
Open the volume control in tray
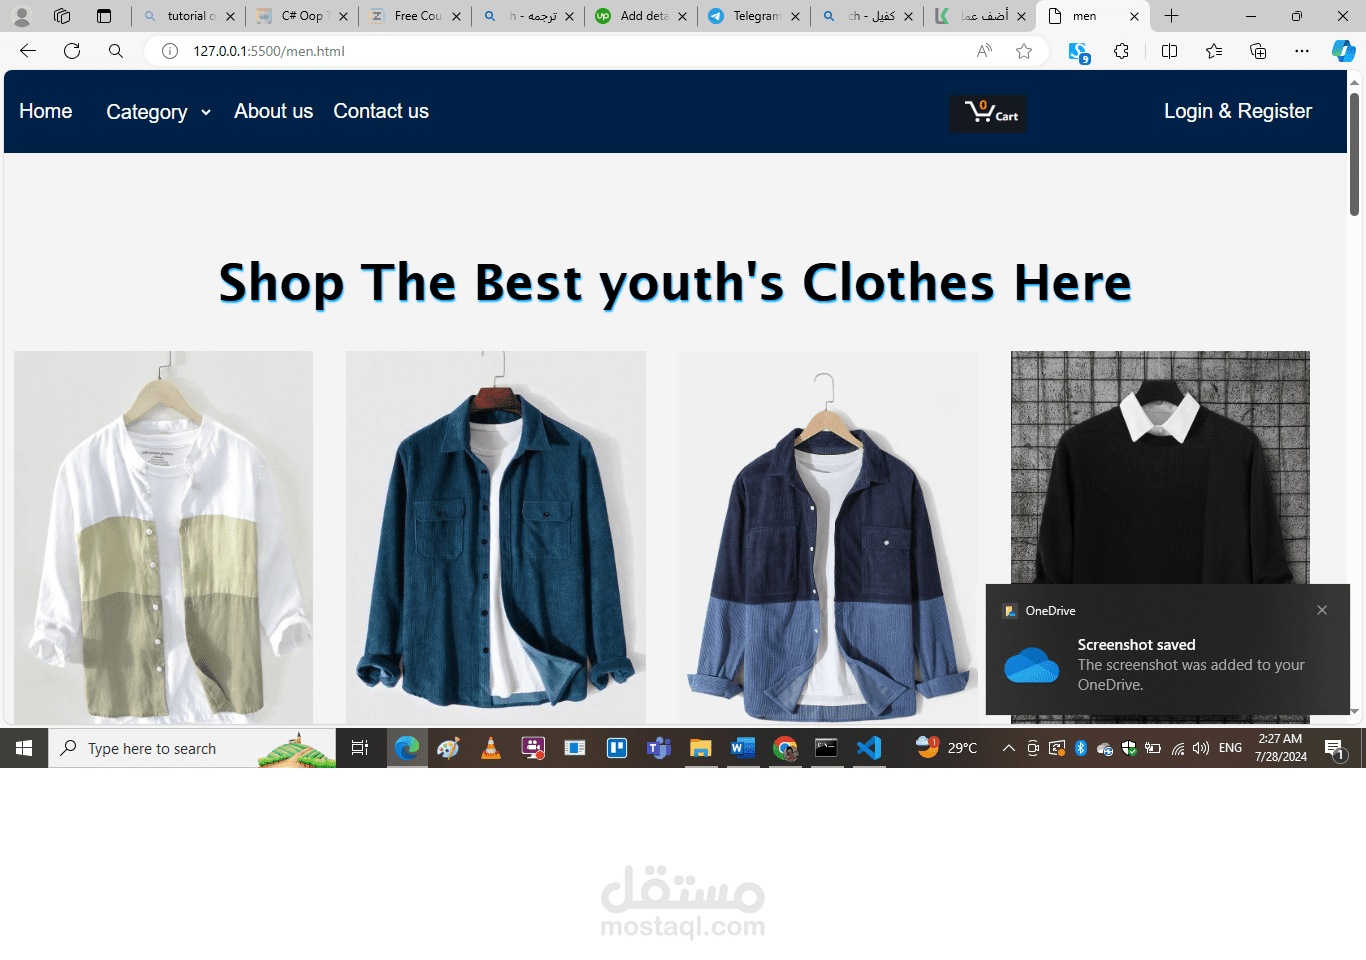1201,748
